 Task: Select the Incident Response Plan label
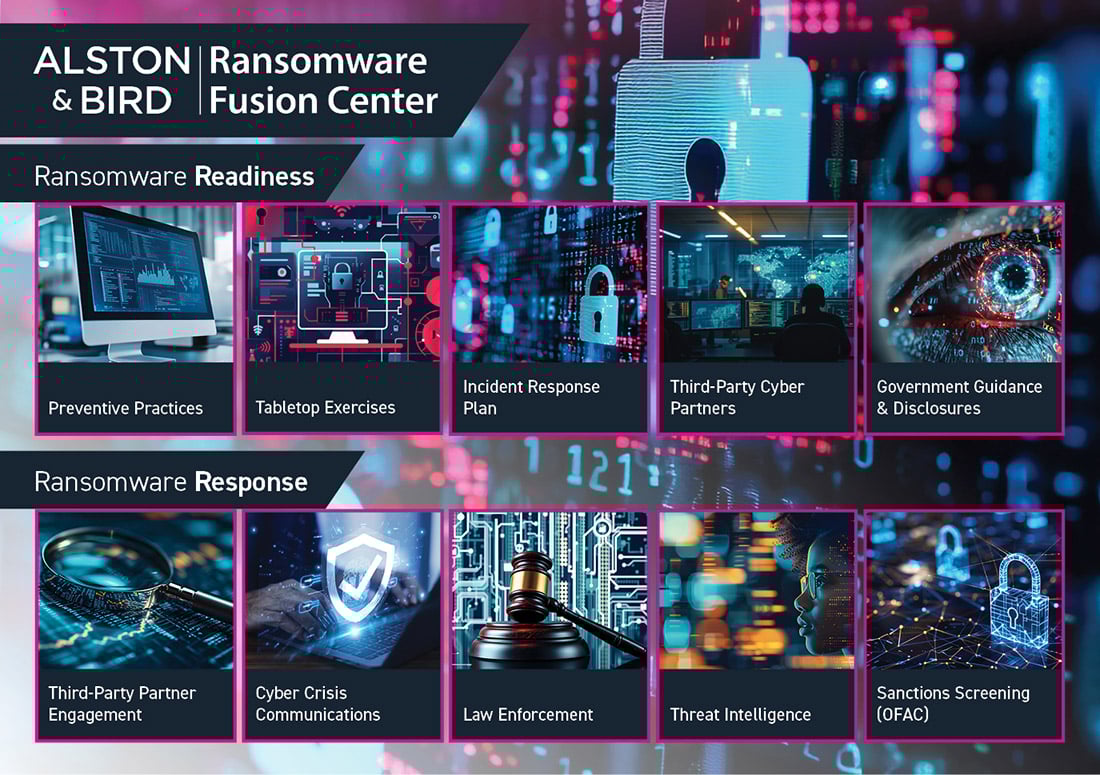pyautogui.click(x=531, y=397)
